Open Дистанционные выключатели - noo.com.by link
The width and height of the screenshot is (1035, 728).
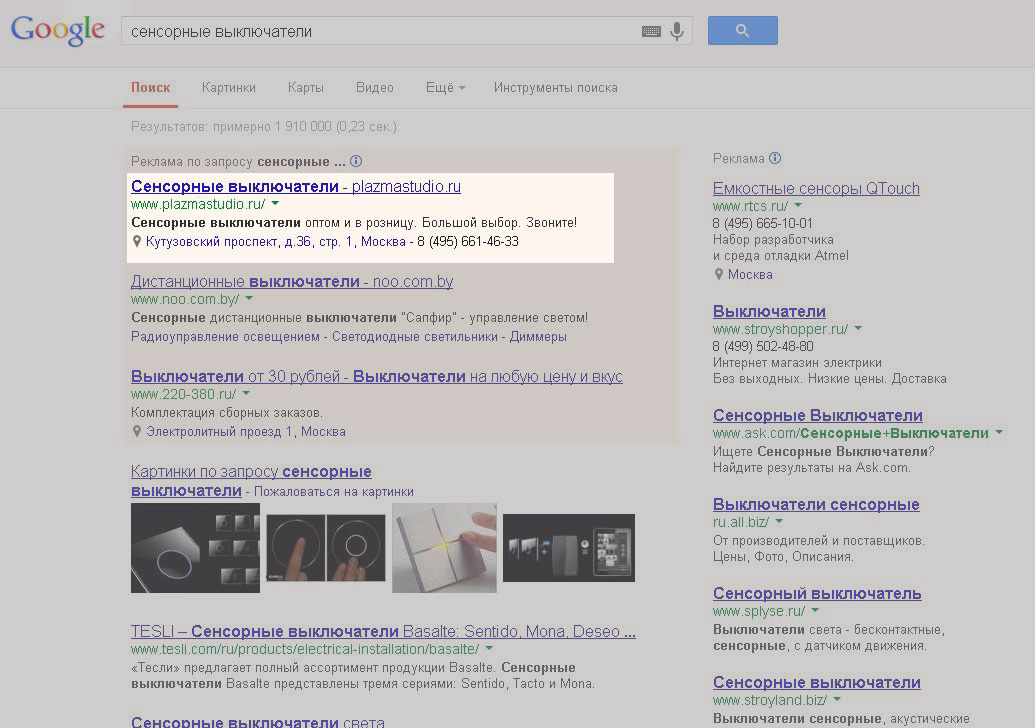tap(292, 282)
